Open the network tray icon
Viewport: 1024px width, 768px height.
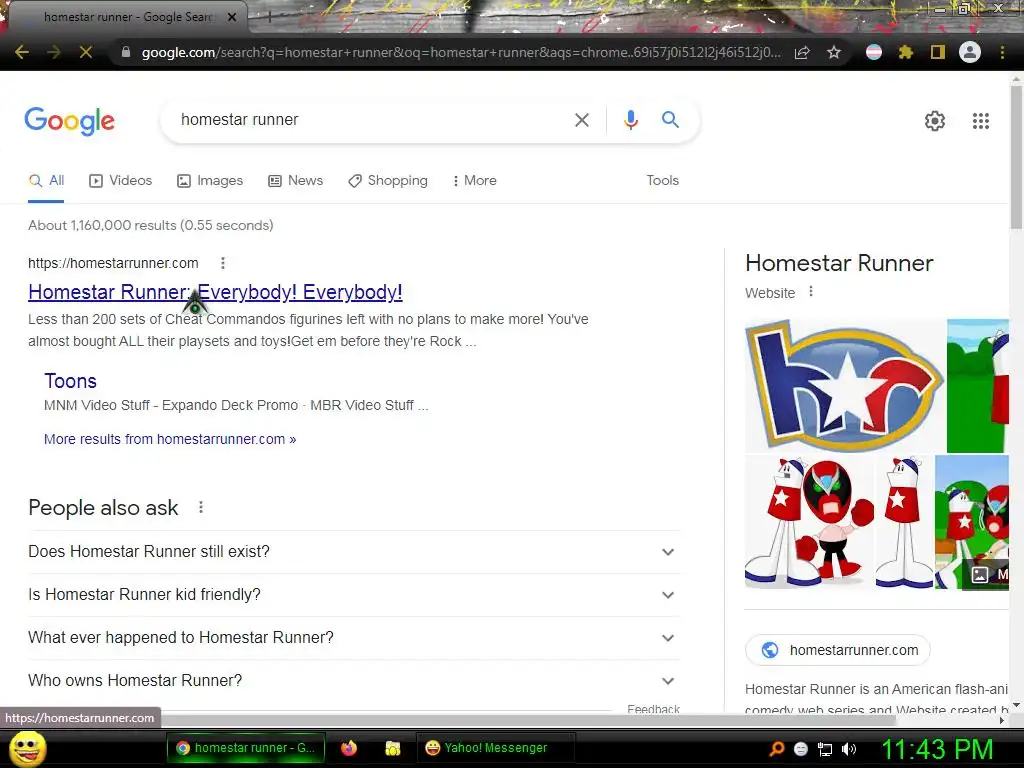click(x=825, y=749)
